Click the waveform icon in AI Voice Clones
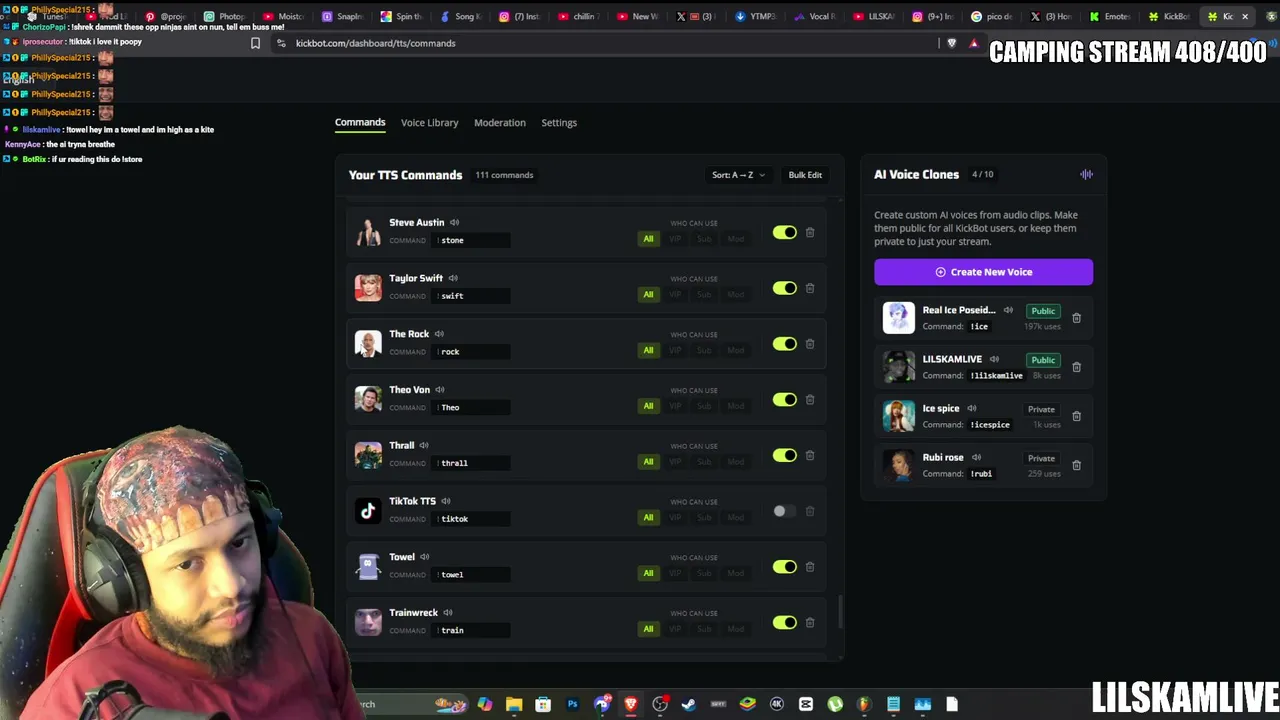The width and height of the screenshot is (1280, 720). 1086,174
